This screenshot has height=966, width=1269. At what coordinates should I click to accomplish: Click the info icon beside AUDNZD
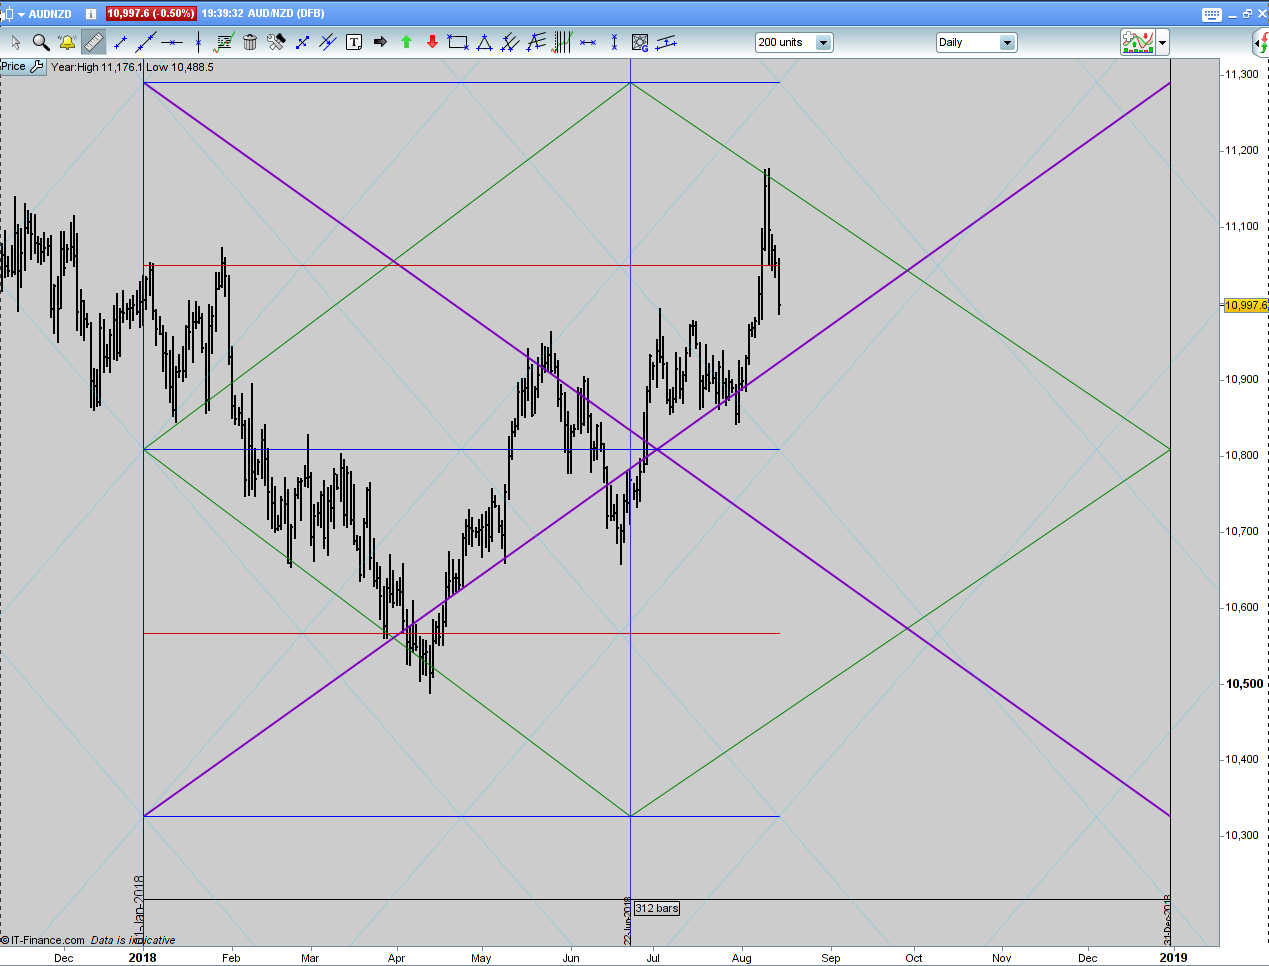click(91, 14)
